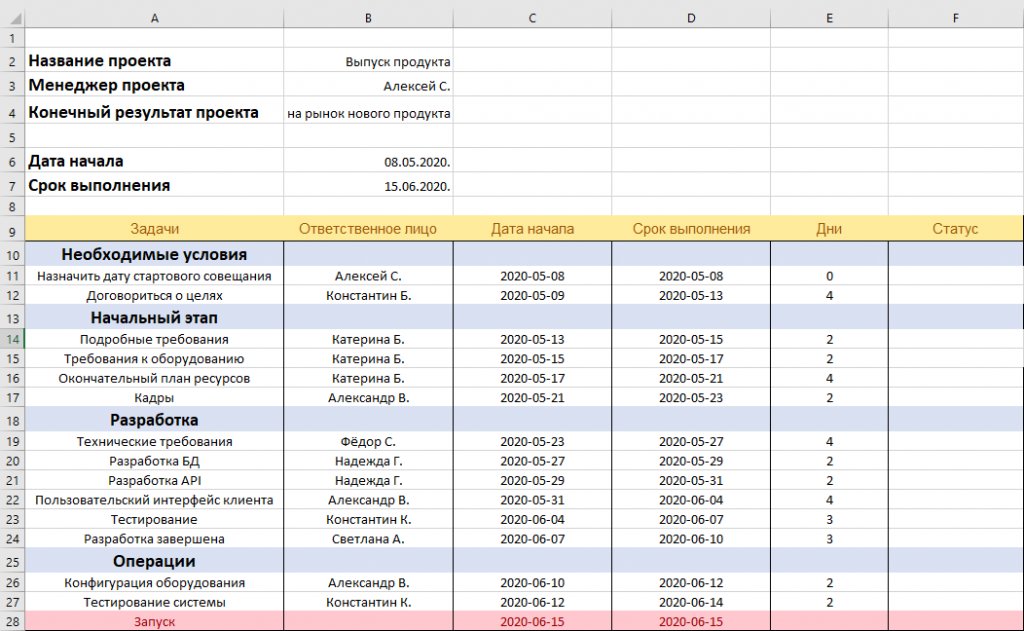Click the deadline cell 15.06.2020.
The height and width of the screenshot is (631, 1024).
coord(368,186)
